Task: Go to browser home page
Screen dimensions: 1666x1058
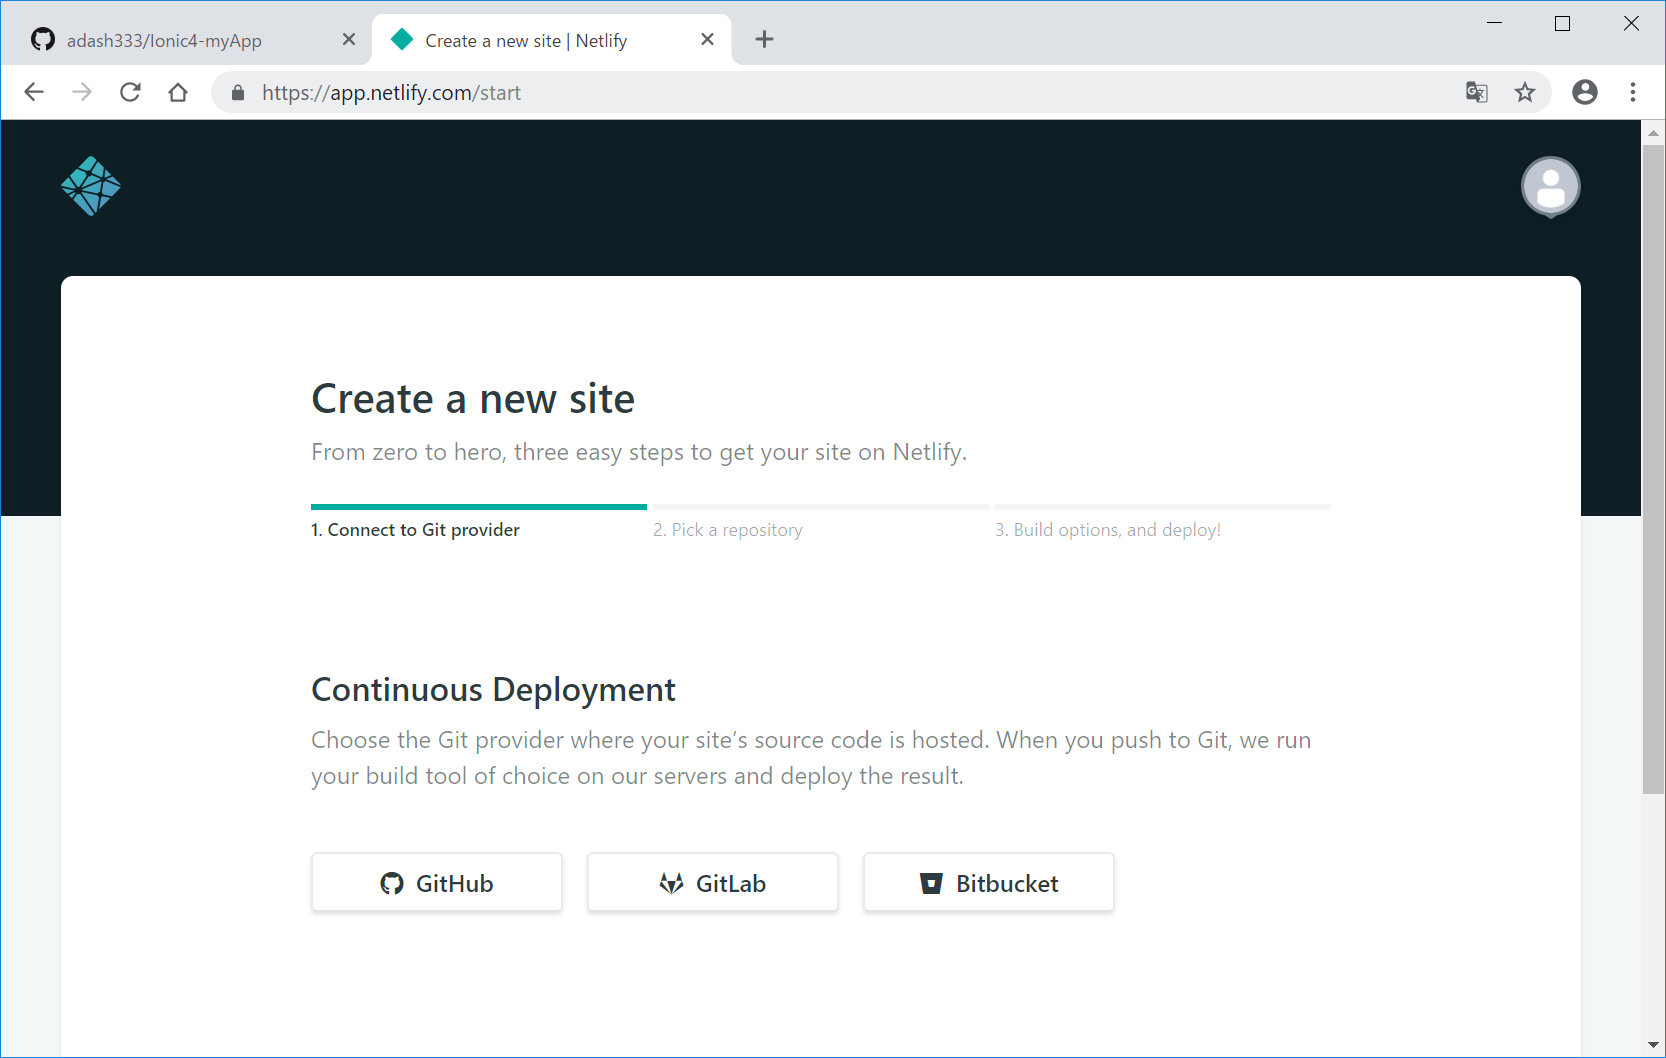Action: (x=178, y=93)
